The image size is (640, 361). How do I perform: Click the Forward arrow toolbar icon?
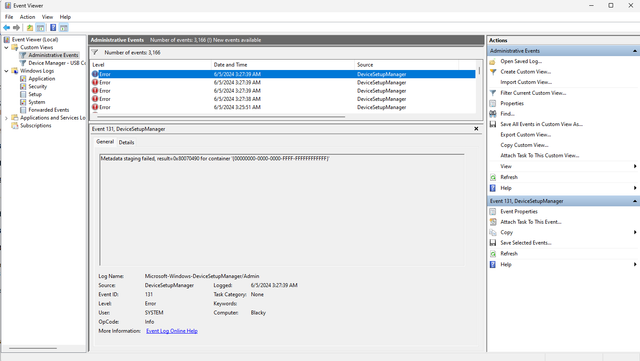pos(16,28)
